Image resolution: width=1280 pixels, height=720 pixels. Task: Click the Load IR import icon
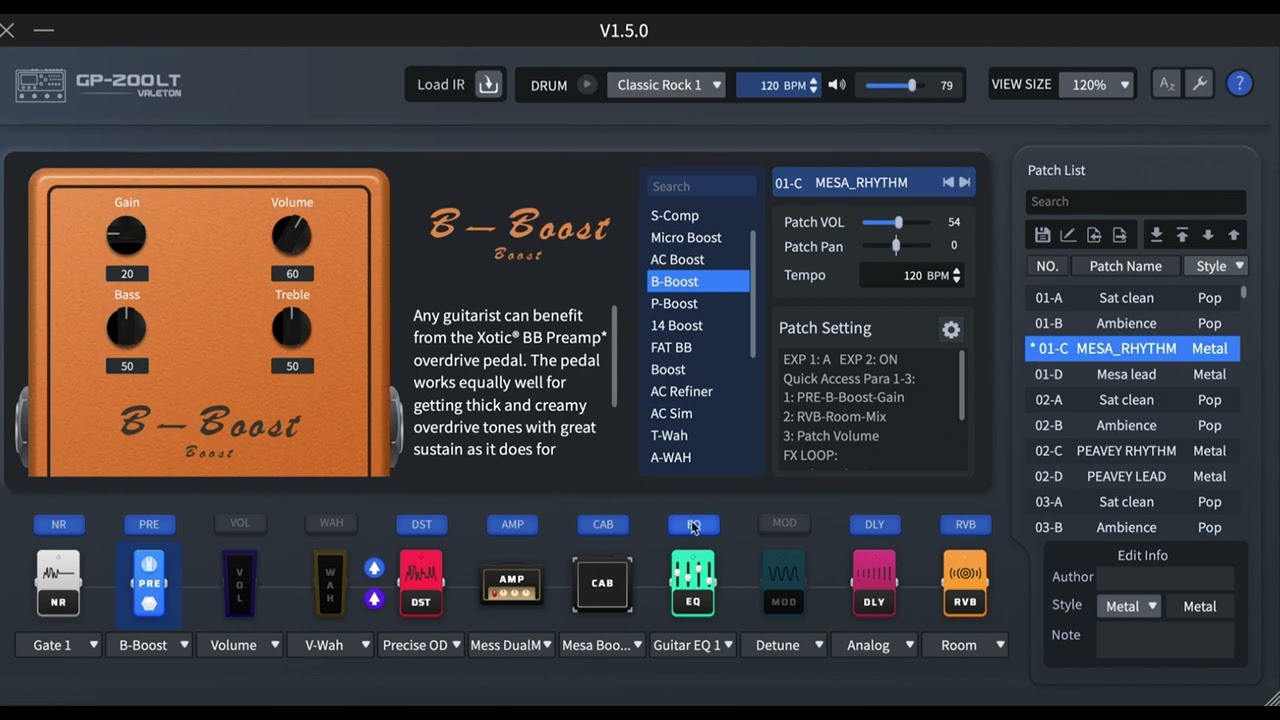click(x=488, y=85)
